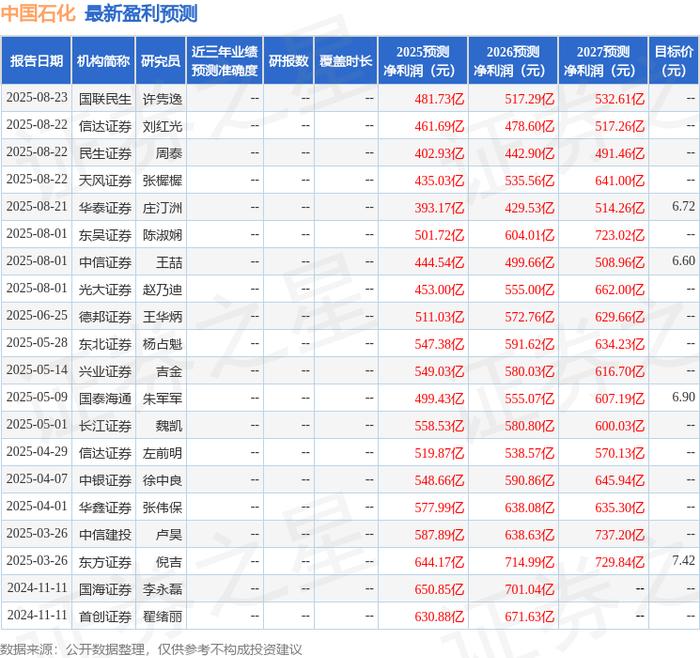
Task: Select the value 453.00亿
Action: click(x=439, y=289)
